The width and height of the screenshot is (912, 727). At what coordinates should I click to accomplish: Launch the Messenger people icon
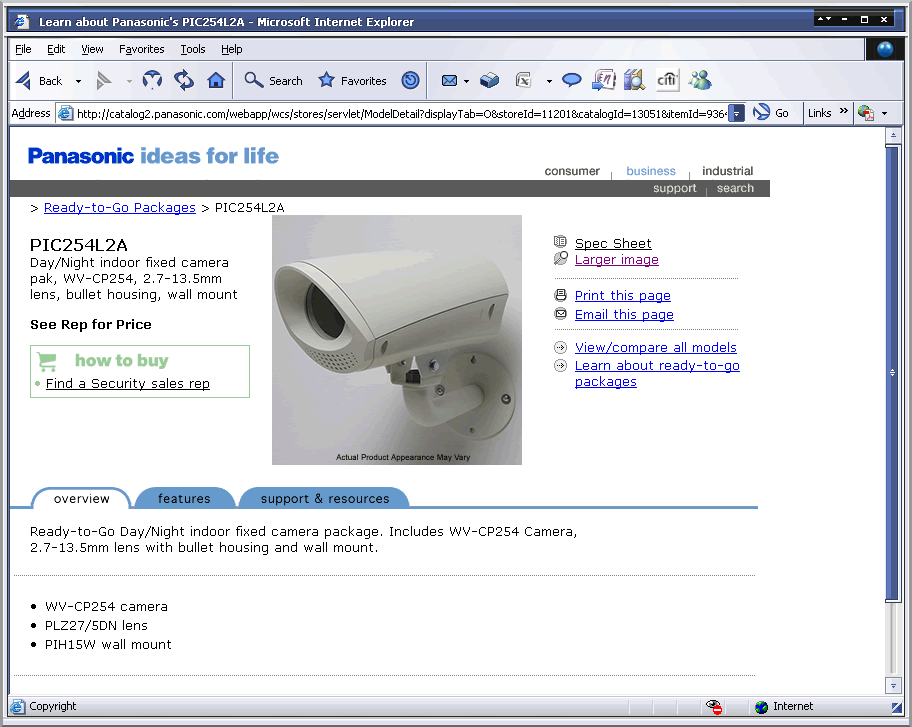[700, 80]
